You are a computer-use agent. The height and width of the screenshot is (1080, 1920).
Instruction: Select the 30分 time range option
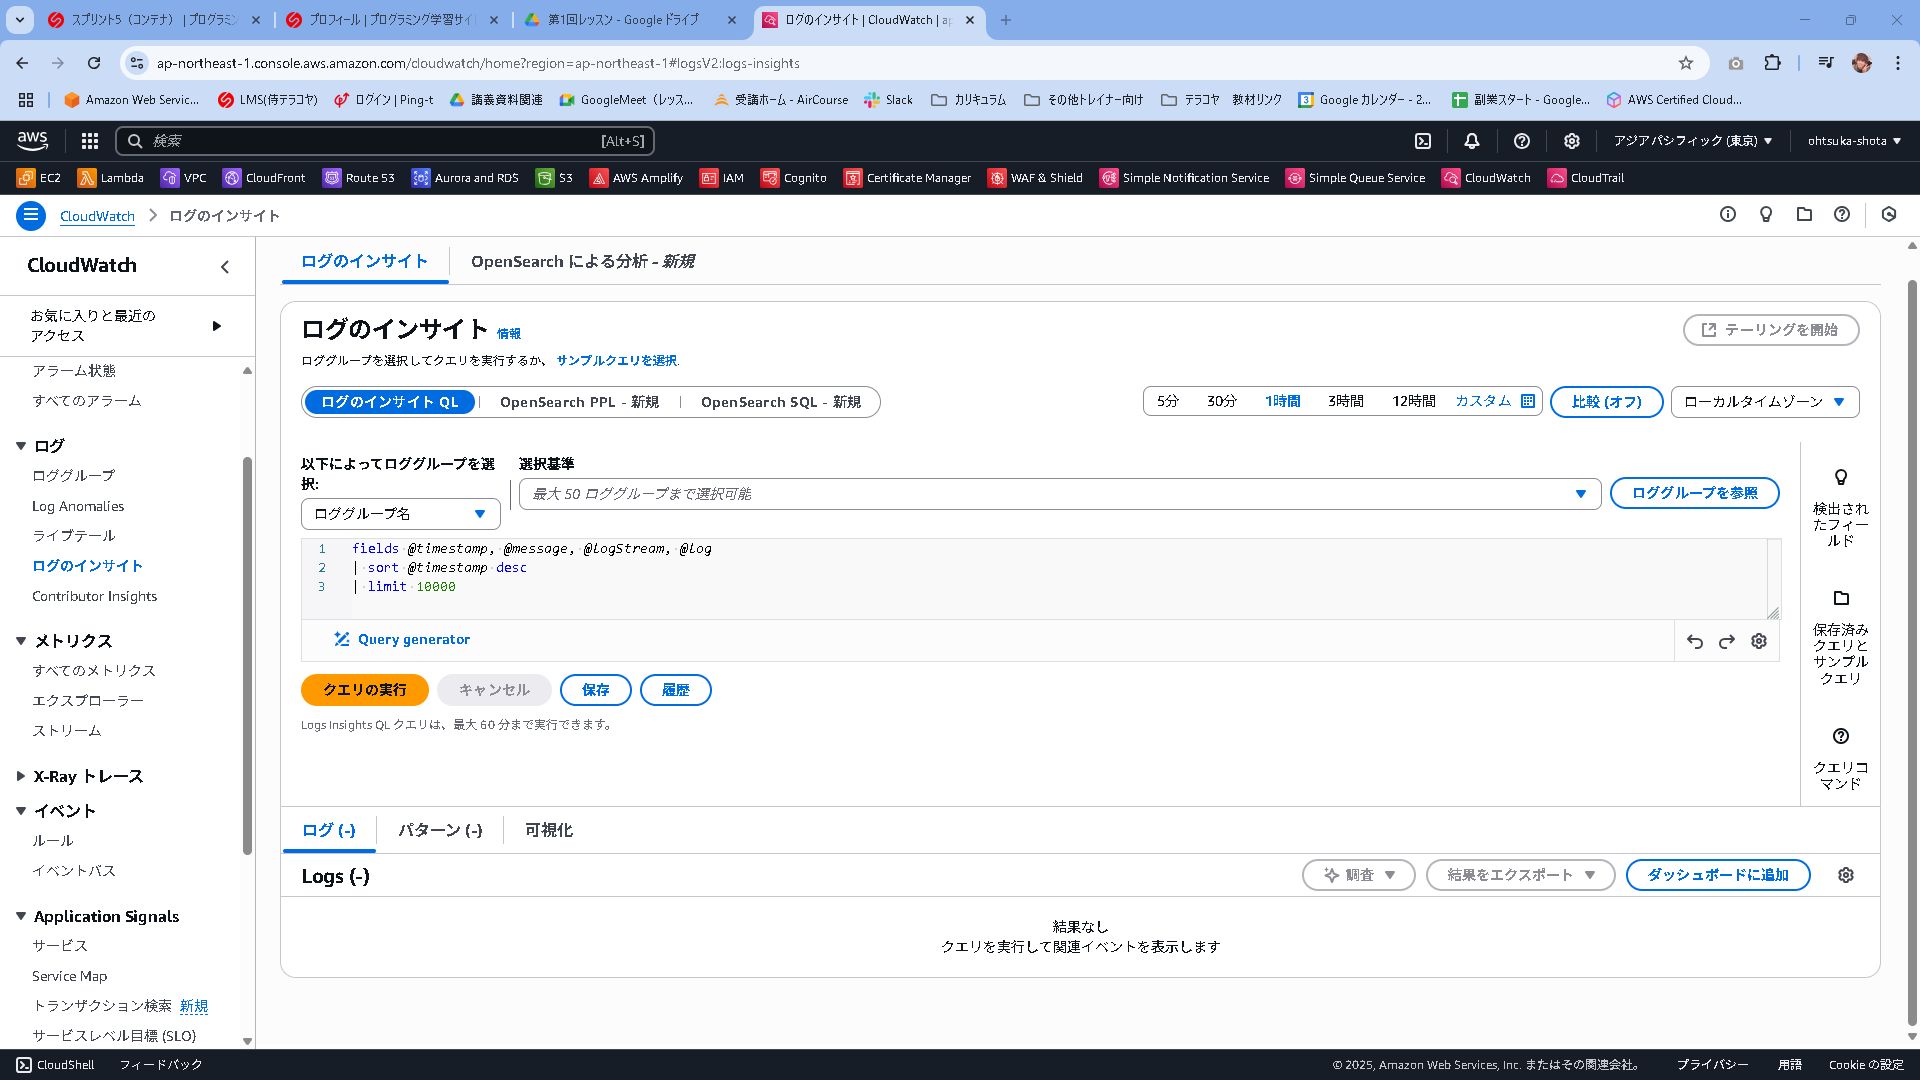(x=1221, y=401)
